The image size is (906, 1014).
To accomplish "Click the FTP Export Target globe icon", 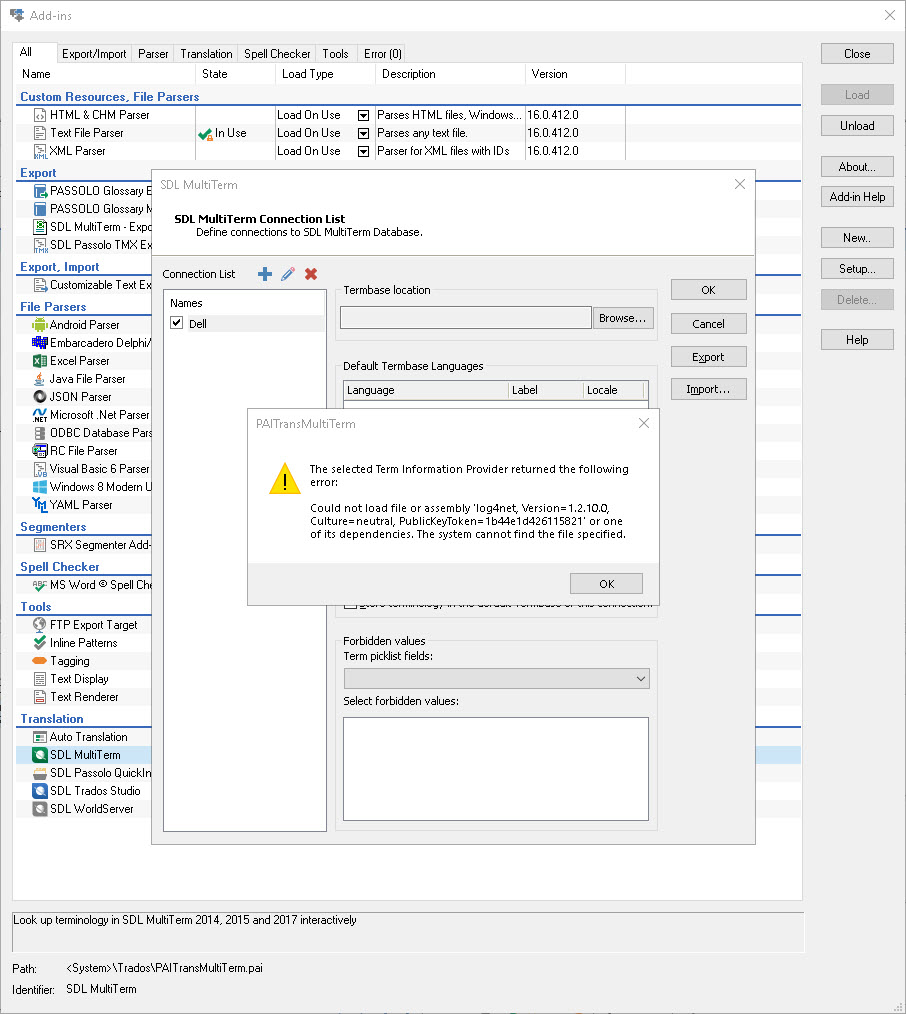I will click(x=40, y=625).
